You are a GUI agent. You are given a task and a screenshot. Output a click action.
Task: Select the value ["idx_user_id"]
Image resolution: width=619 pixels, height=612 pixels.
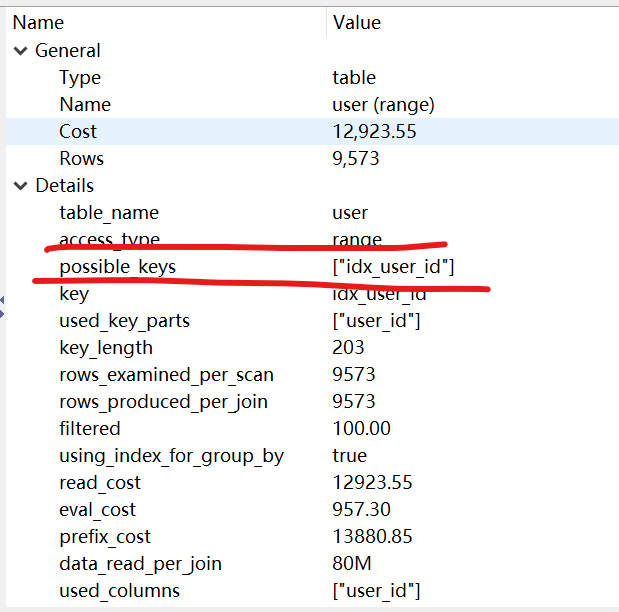pyautogui.click(x=393, y=267)
